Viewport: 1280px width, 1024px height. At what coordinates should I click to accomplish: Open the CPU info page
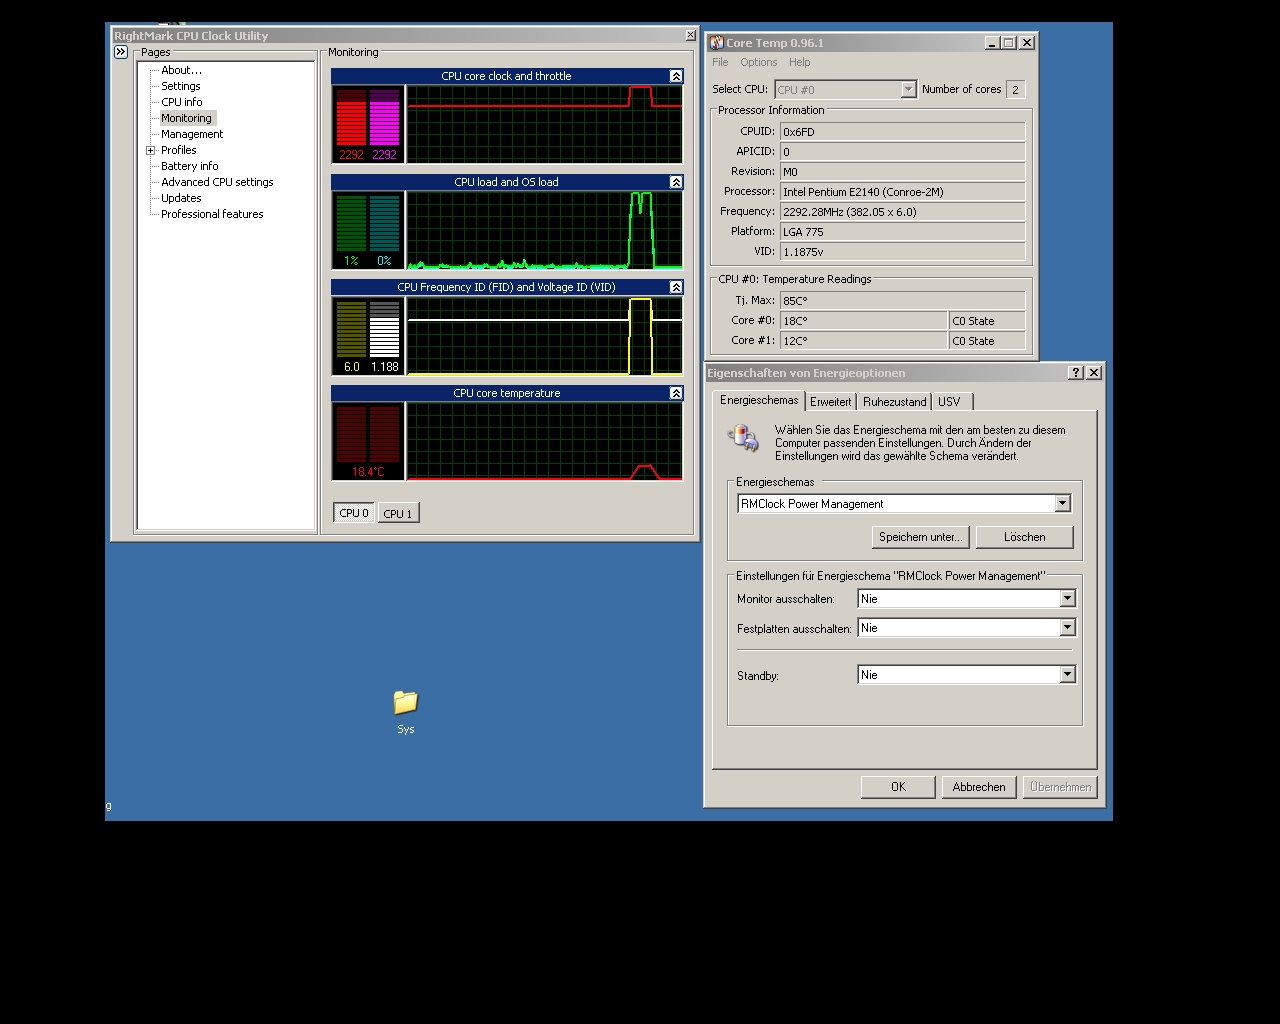(182, 102)
